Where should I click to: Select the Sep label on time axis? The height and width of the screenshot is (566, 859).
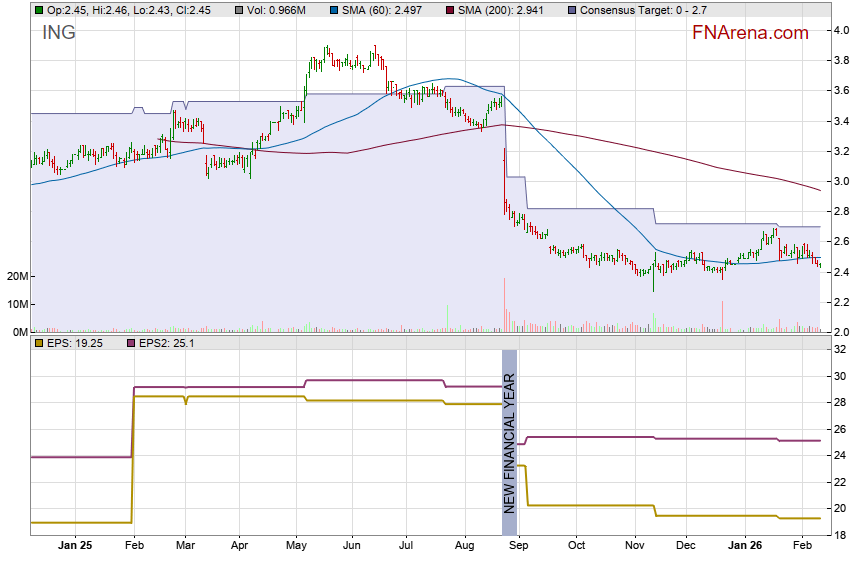click(x=517, y=547)
